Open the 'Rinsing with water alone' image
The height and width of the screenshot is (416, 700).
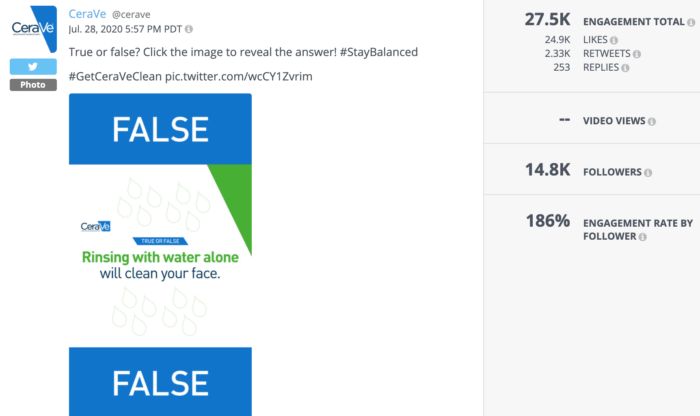click(x=160, y=256)
